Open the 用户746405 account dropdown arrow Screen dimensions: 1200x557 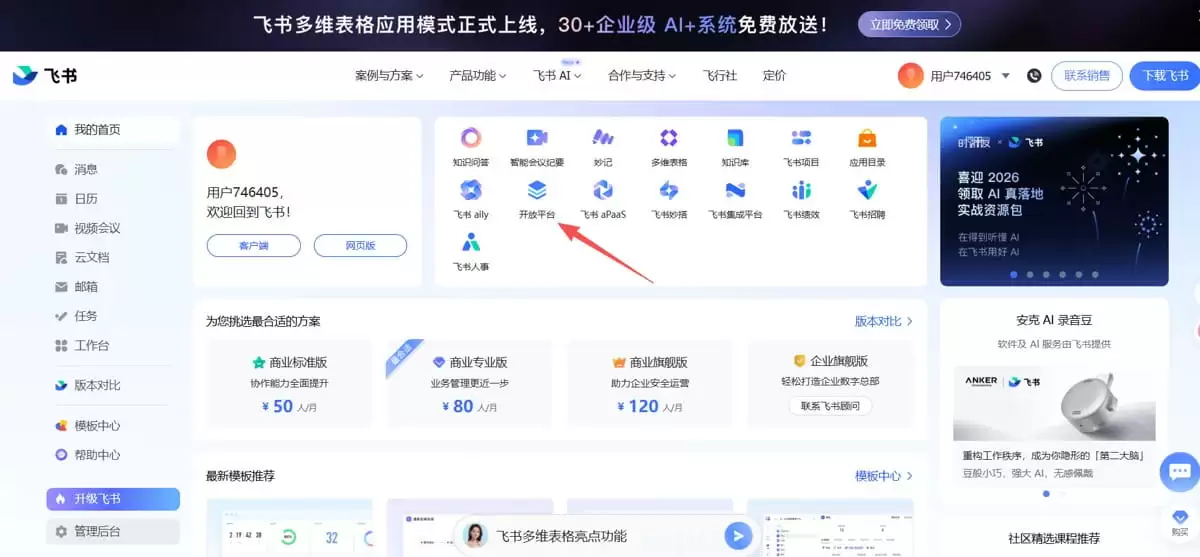[x=1006, y=76]
